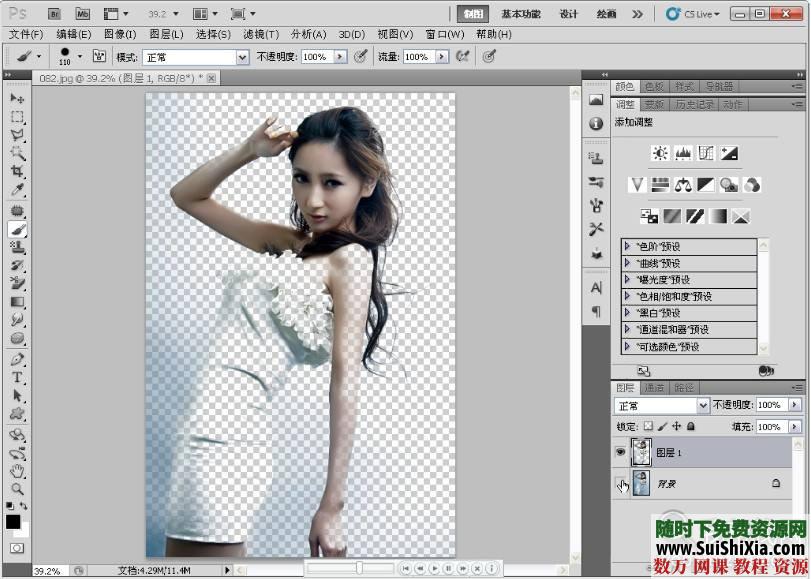Toggle visibility of the 背景 layer
The height and width of the screenshot is (579, 811).
620,484
